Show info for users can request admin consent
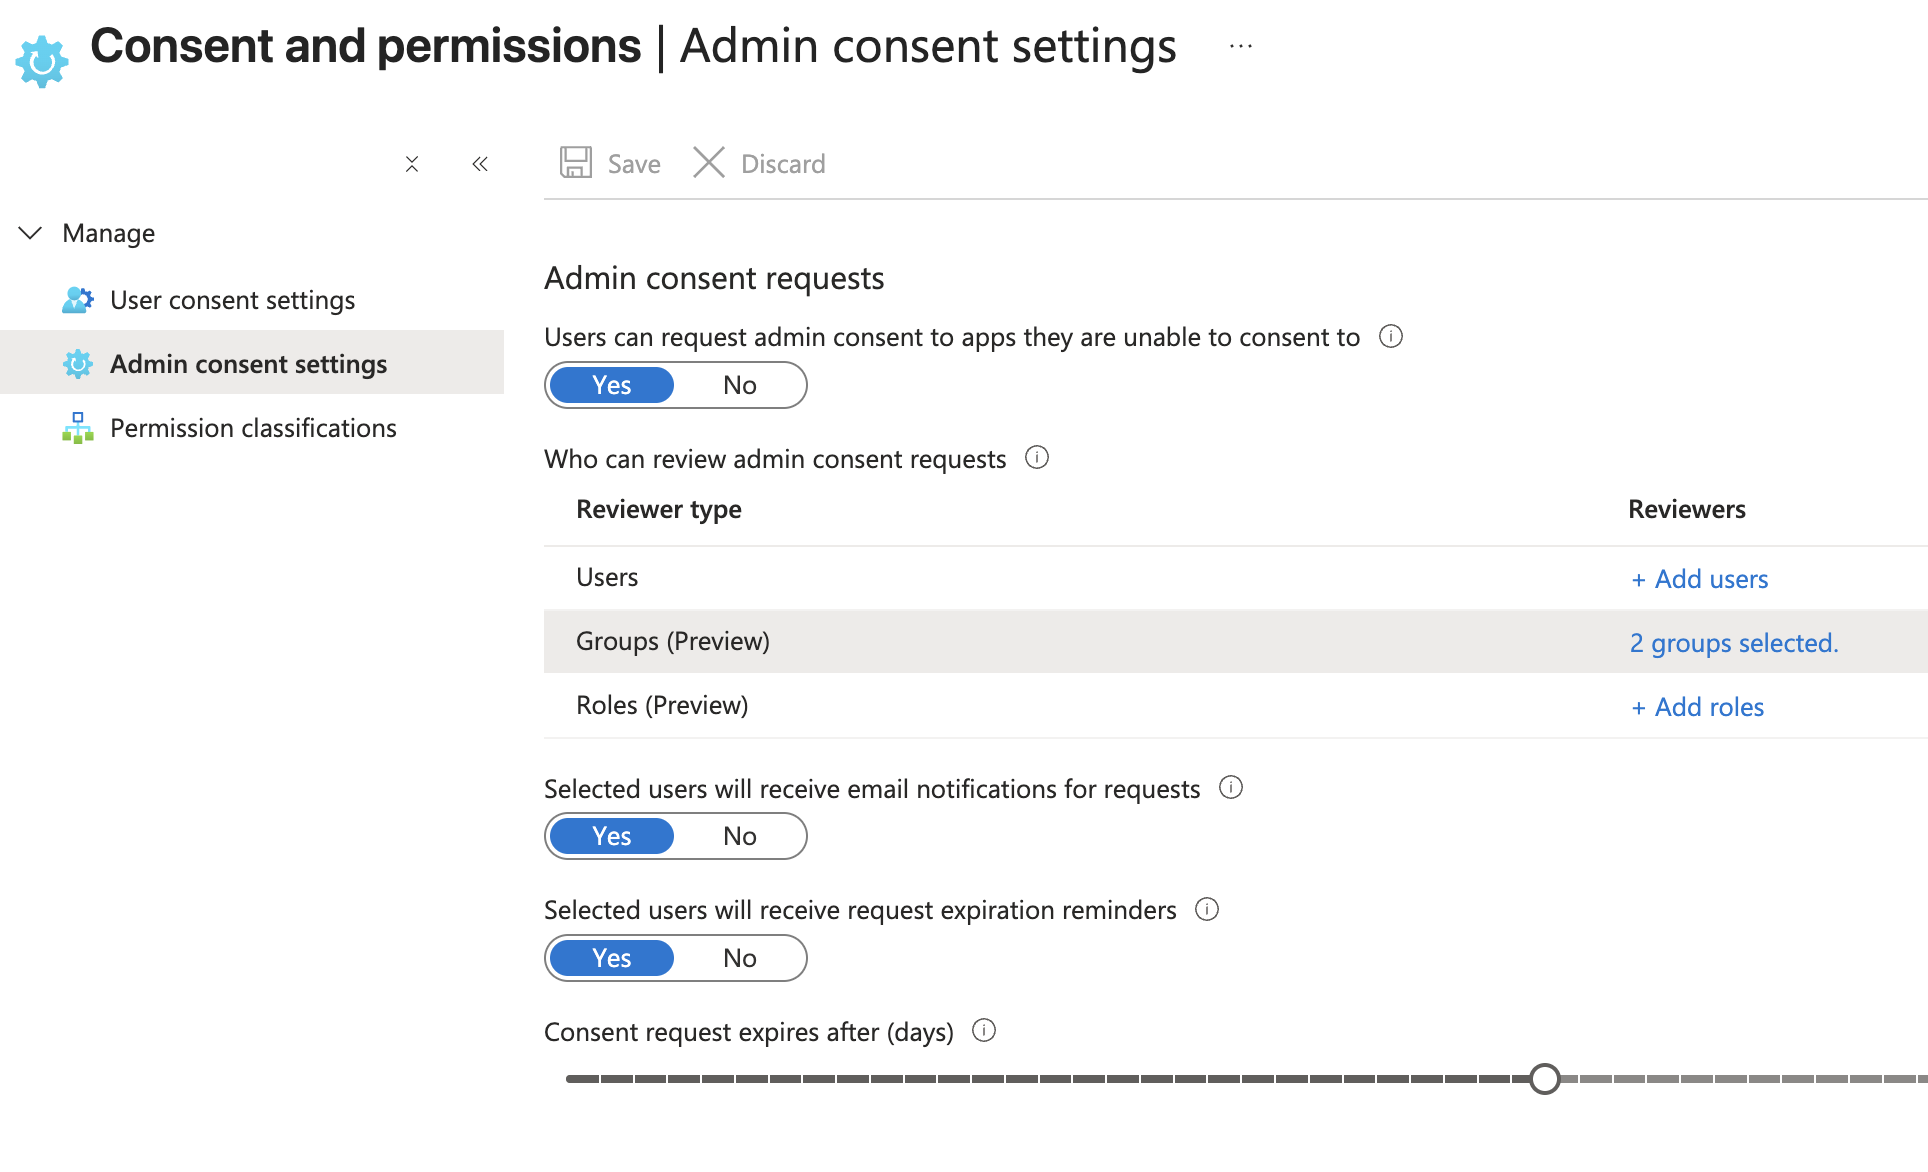 click(x=1391, y=336)
